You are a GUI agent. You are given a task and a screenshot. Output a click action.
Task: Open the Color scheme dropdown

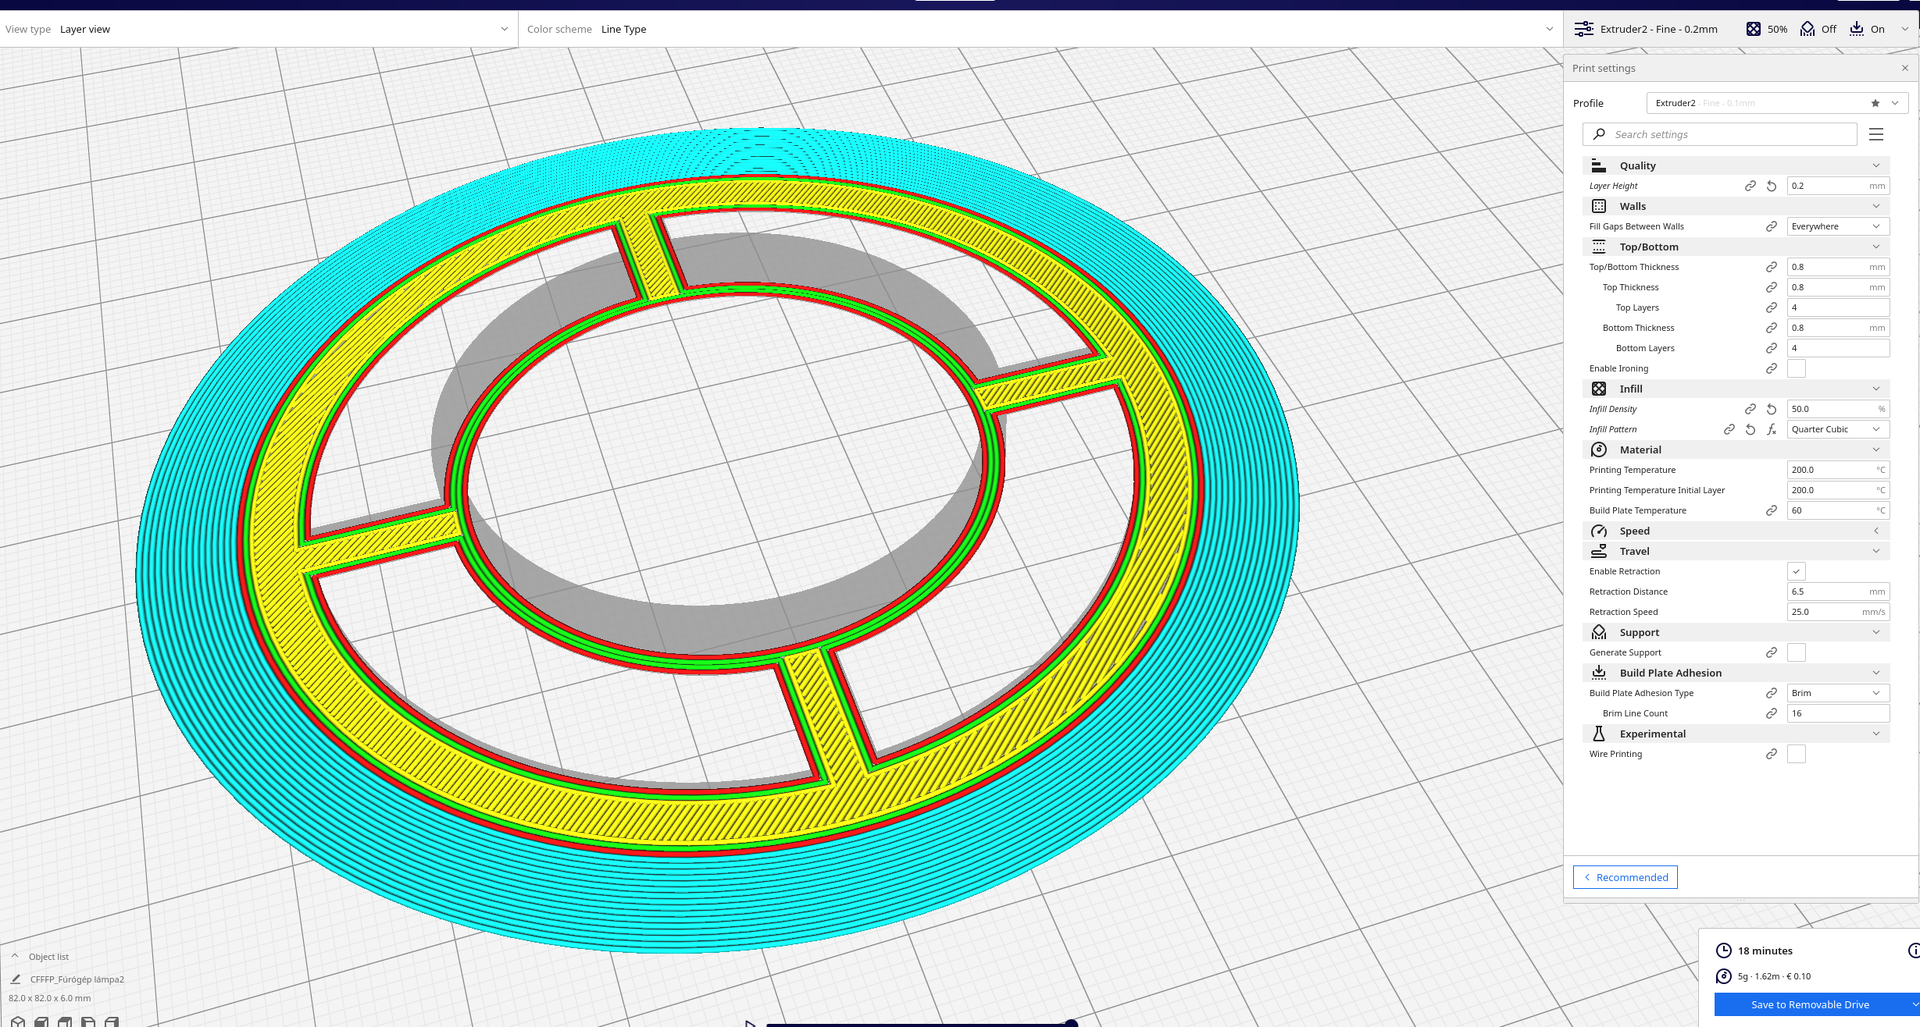[x=1040, y=29]
